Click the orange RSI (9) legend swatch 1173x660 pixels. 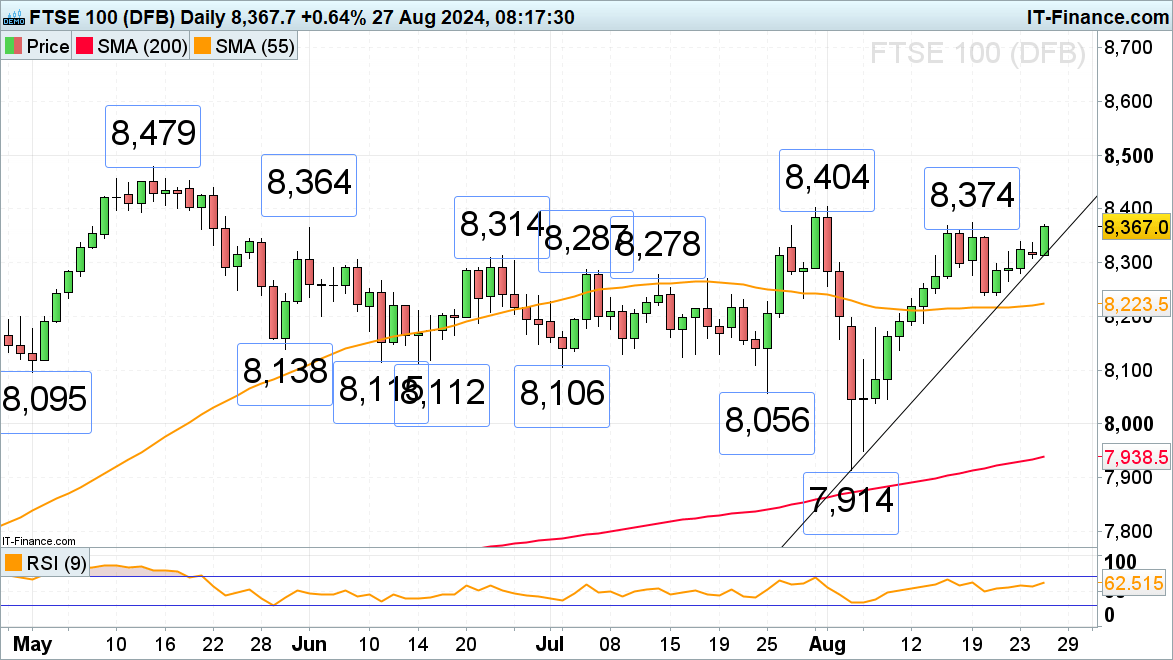coord(14,564)
